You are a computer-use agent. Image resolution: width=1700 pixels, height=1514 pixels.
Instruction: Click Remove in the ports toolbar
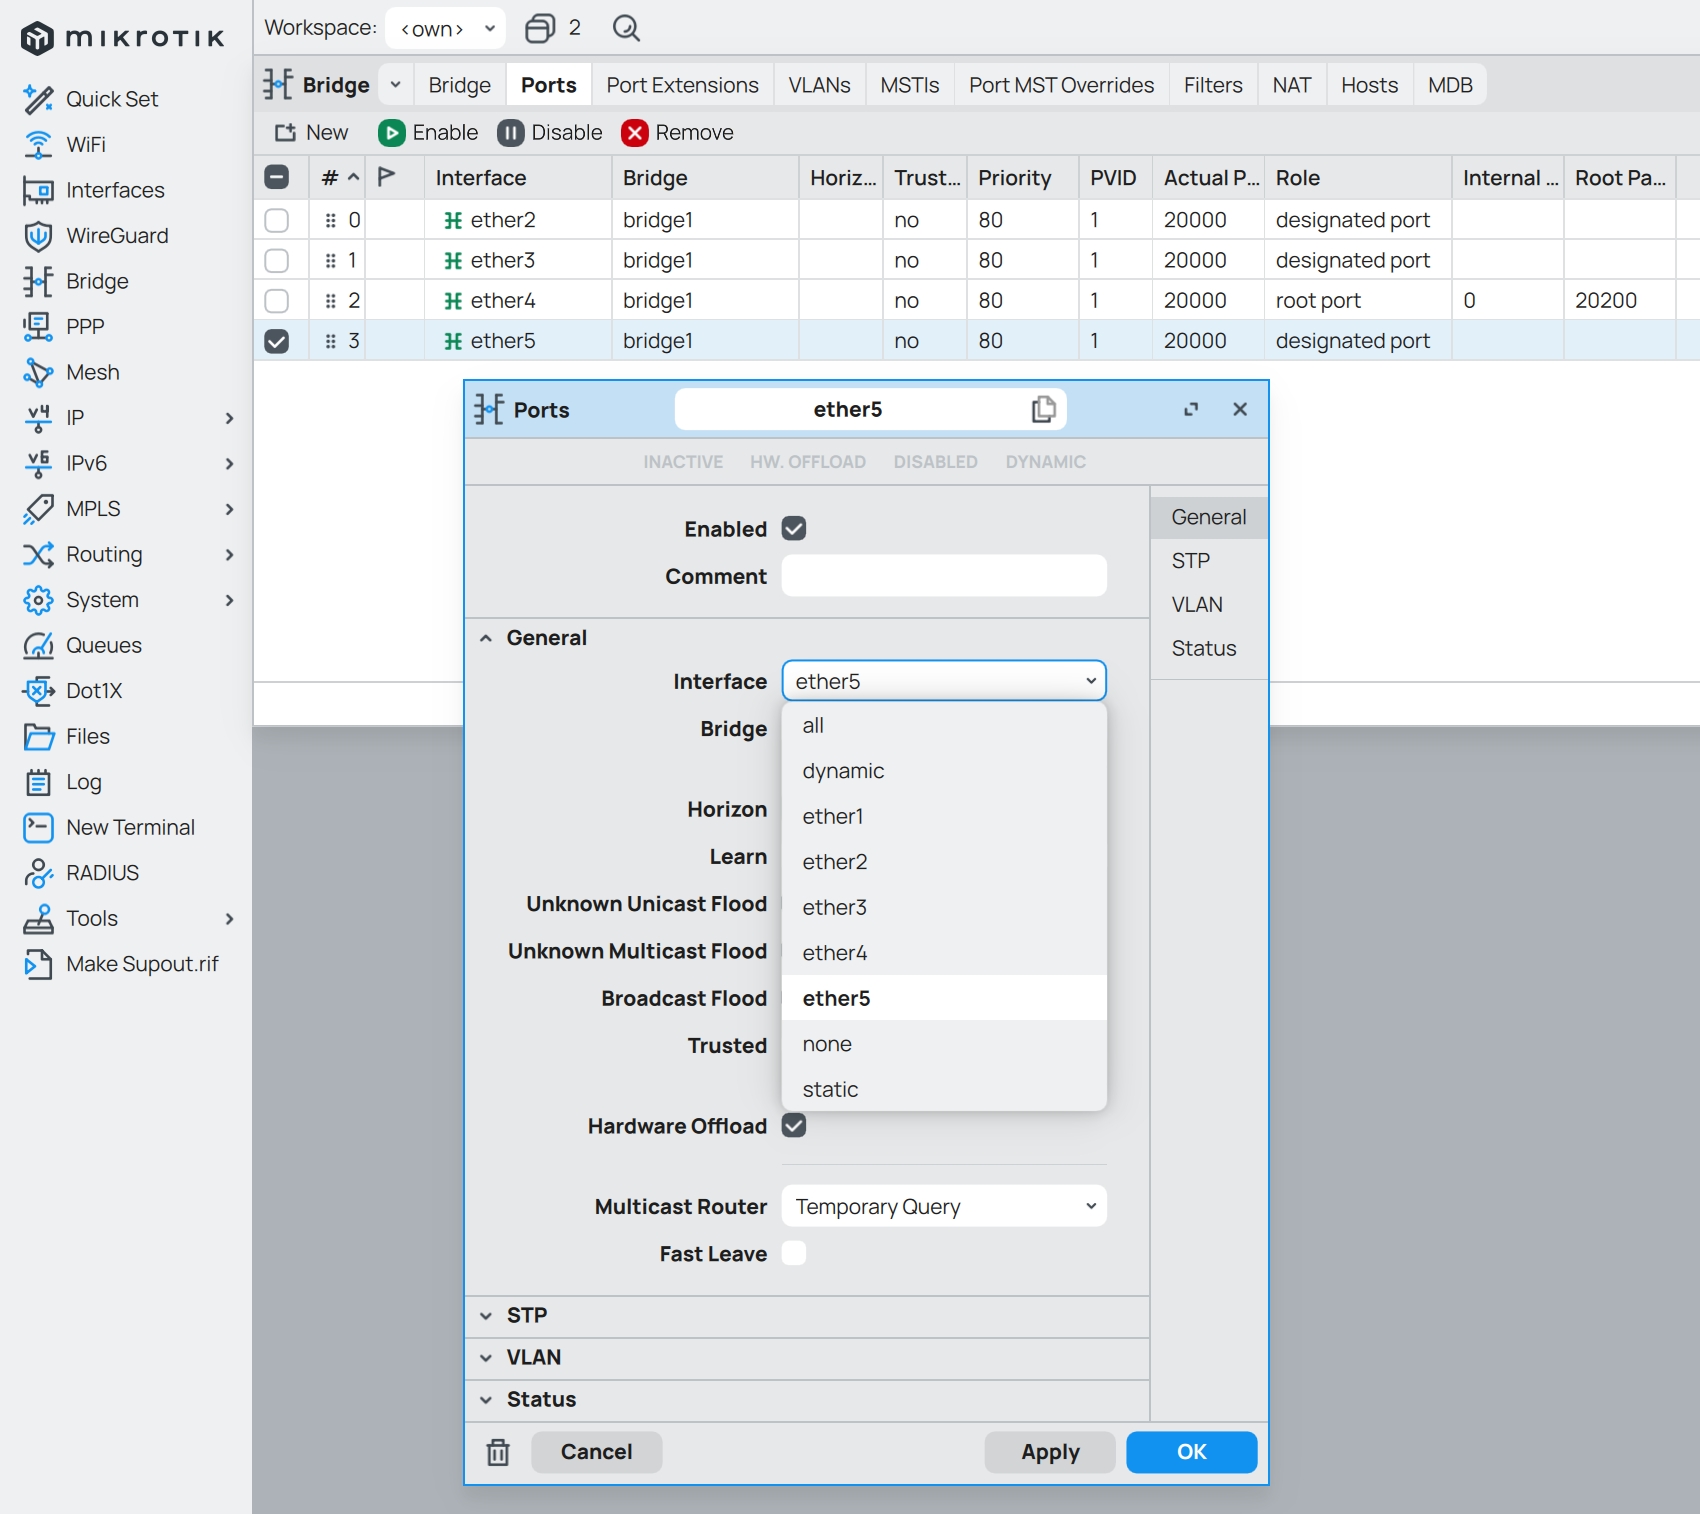(x=678, y=133)
